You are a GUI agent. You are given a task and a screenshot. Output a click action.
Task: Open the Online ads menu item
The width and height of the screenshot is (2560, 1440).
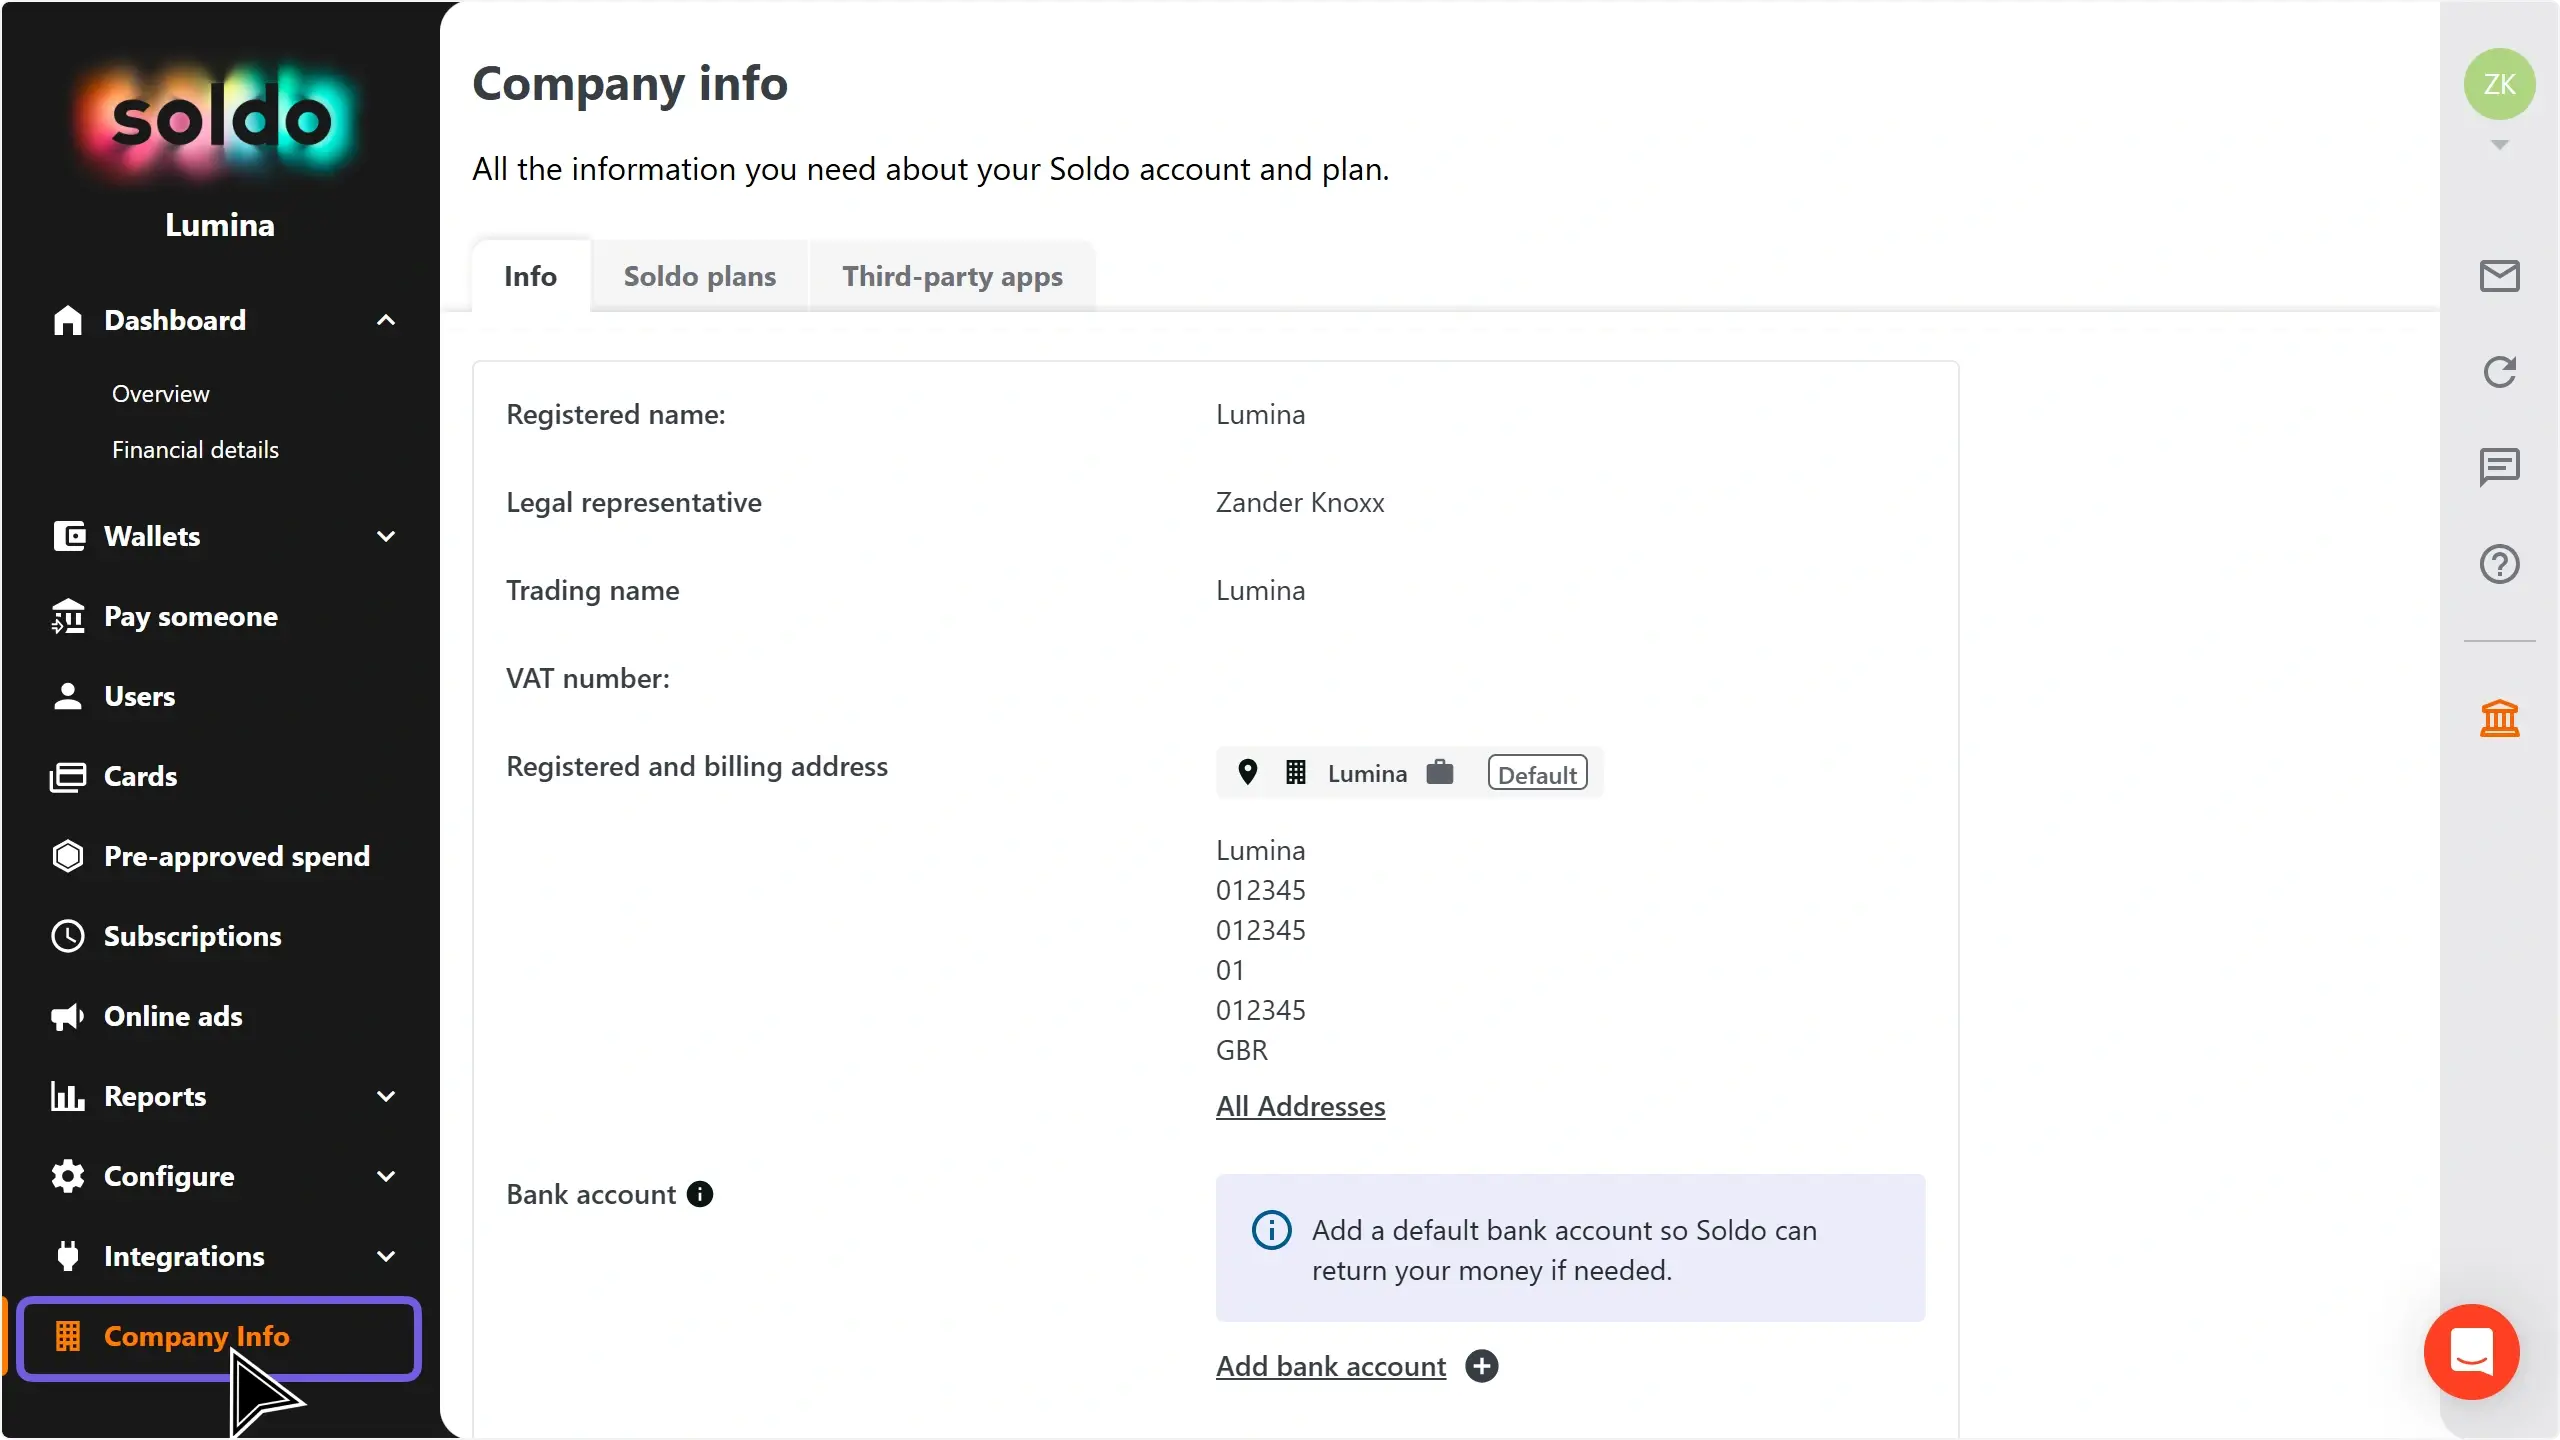pos(173,1016)
